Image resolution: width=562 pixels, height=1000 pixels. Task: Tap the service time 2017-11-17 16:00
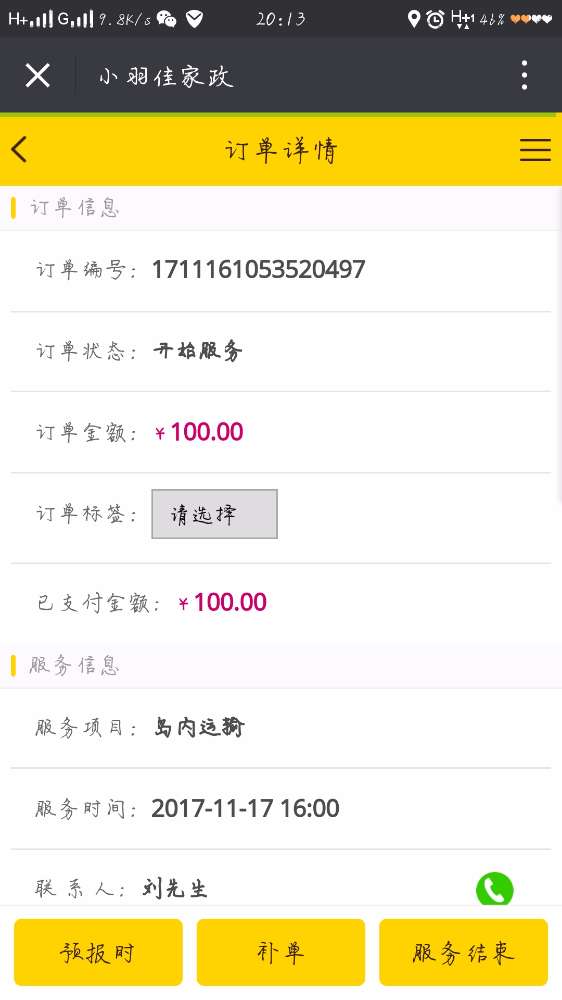pyautogui.click(x=246, y=808)
